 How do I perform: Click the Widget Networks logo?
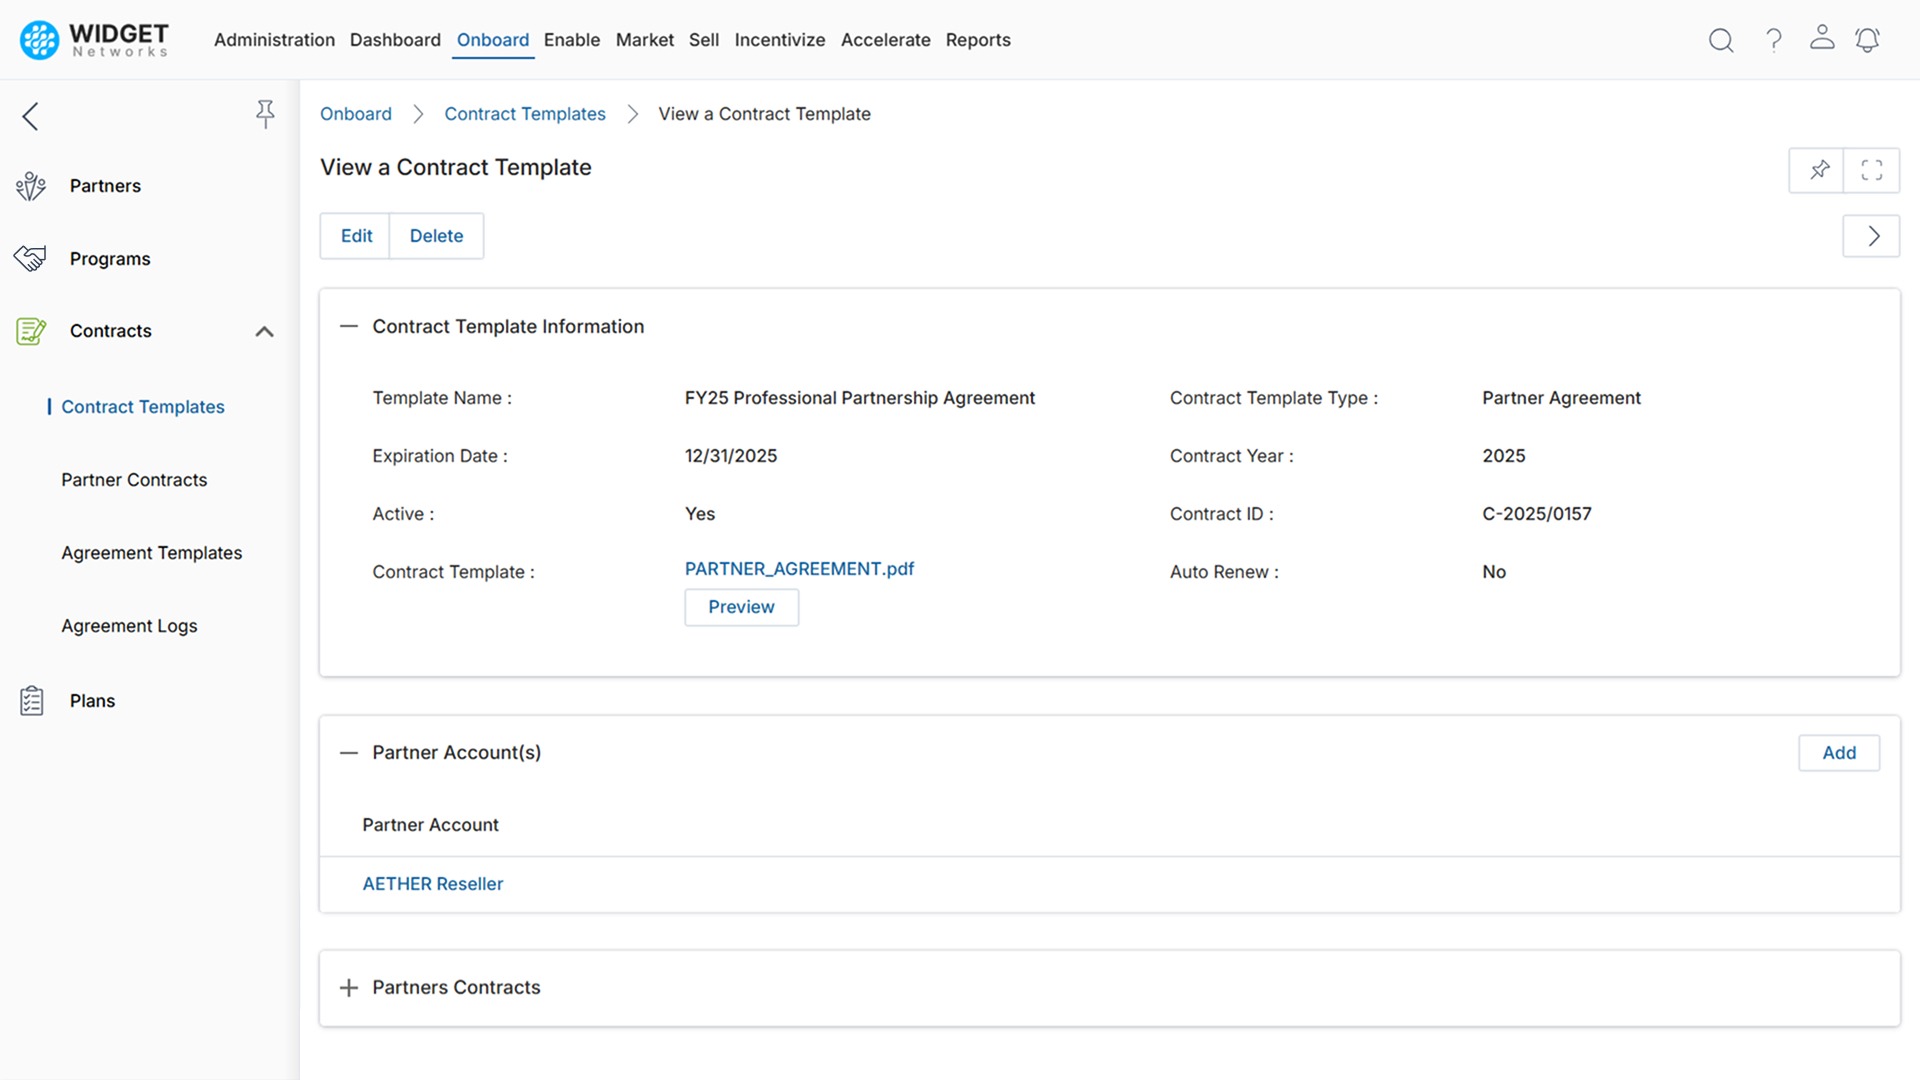tap(92, 39)
